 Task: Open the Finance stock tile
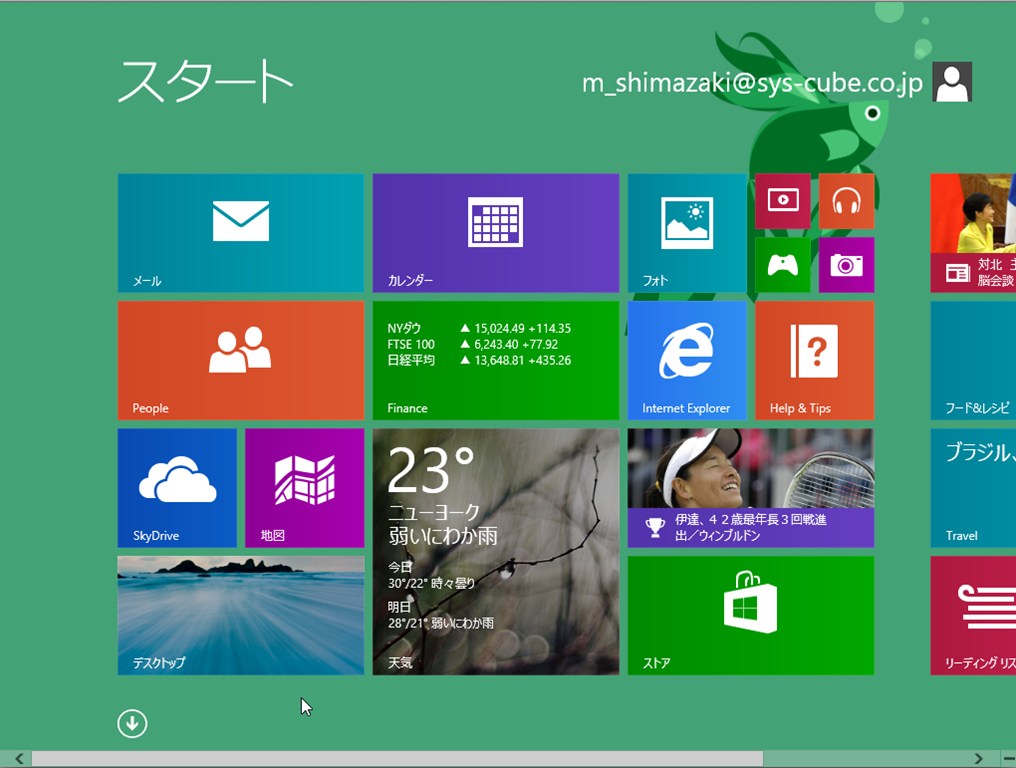(496, 360)
